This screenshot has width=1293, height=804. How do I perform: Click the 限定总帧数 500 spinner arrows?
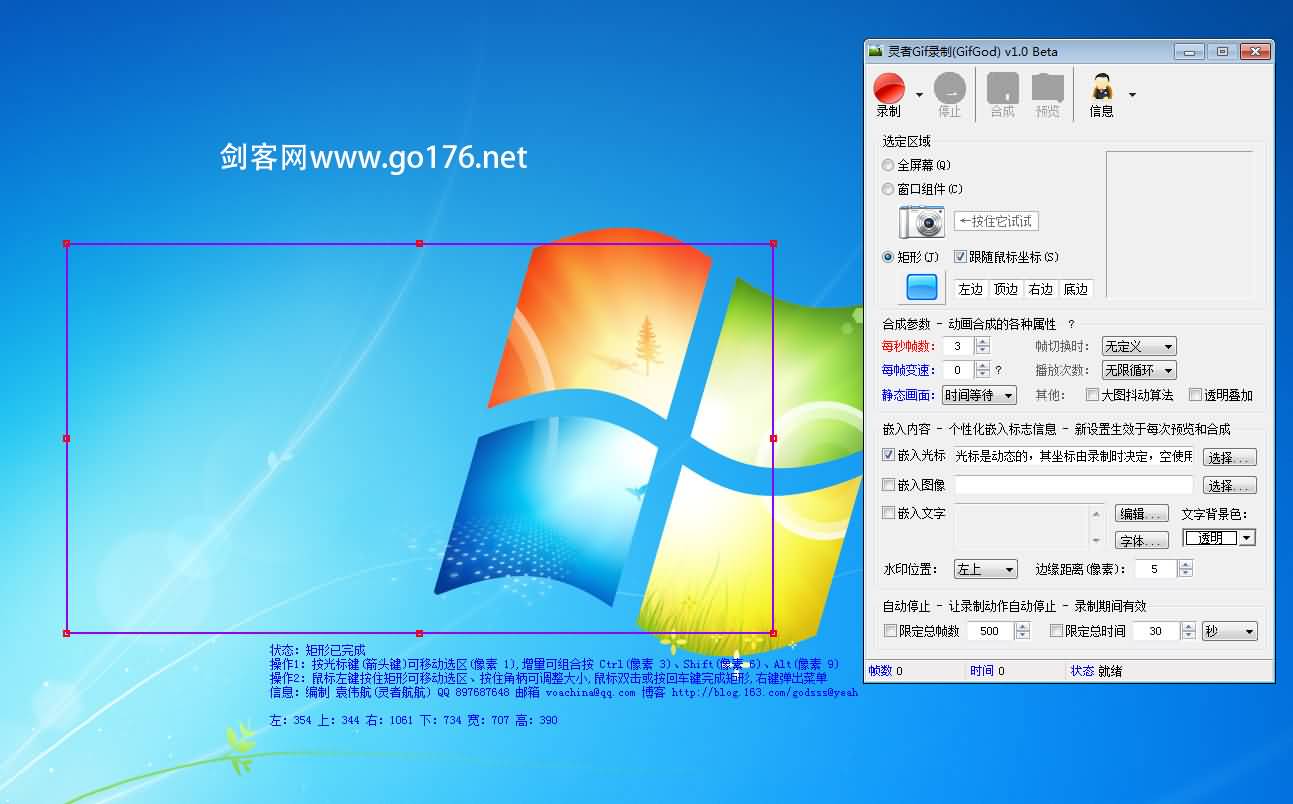1022,631
